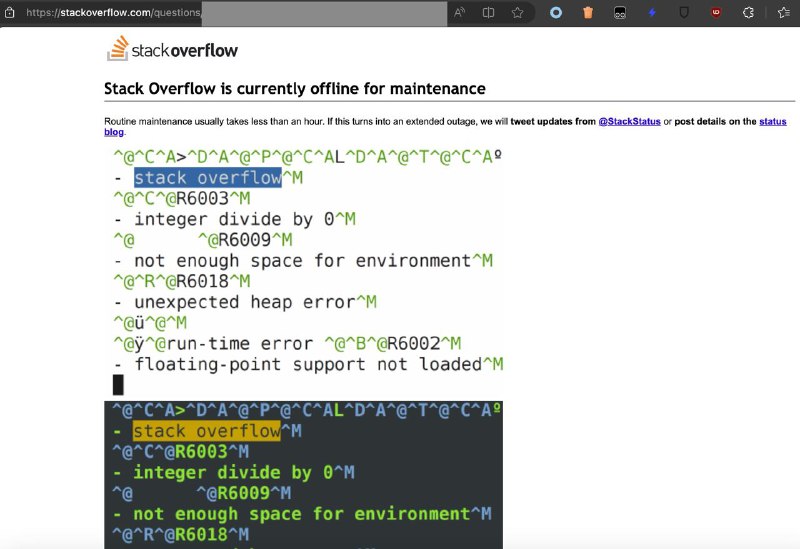
Task: Click the Stack Overflow logo
Action: tap(172, 48)
